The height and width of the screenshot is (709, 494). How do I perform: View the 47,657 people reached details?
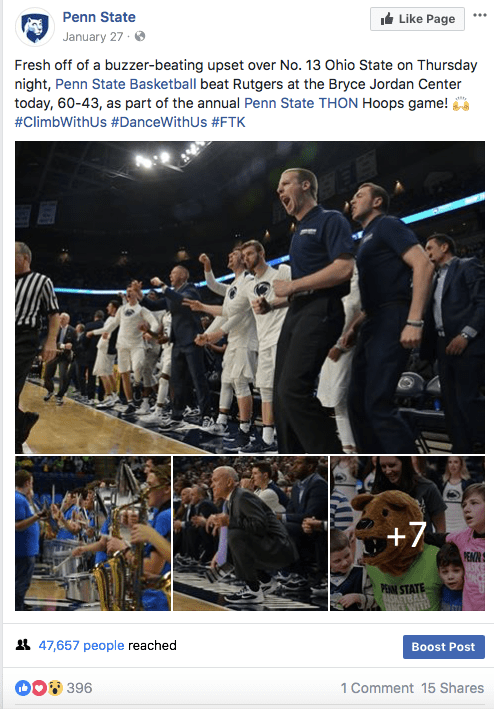[x=81, y=645]
